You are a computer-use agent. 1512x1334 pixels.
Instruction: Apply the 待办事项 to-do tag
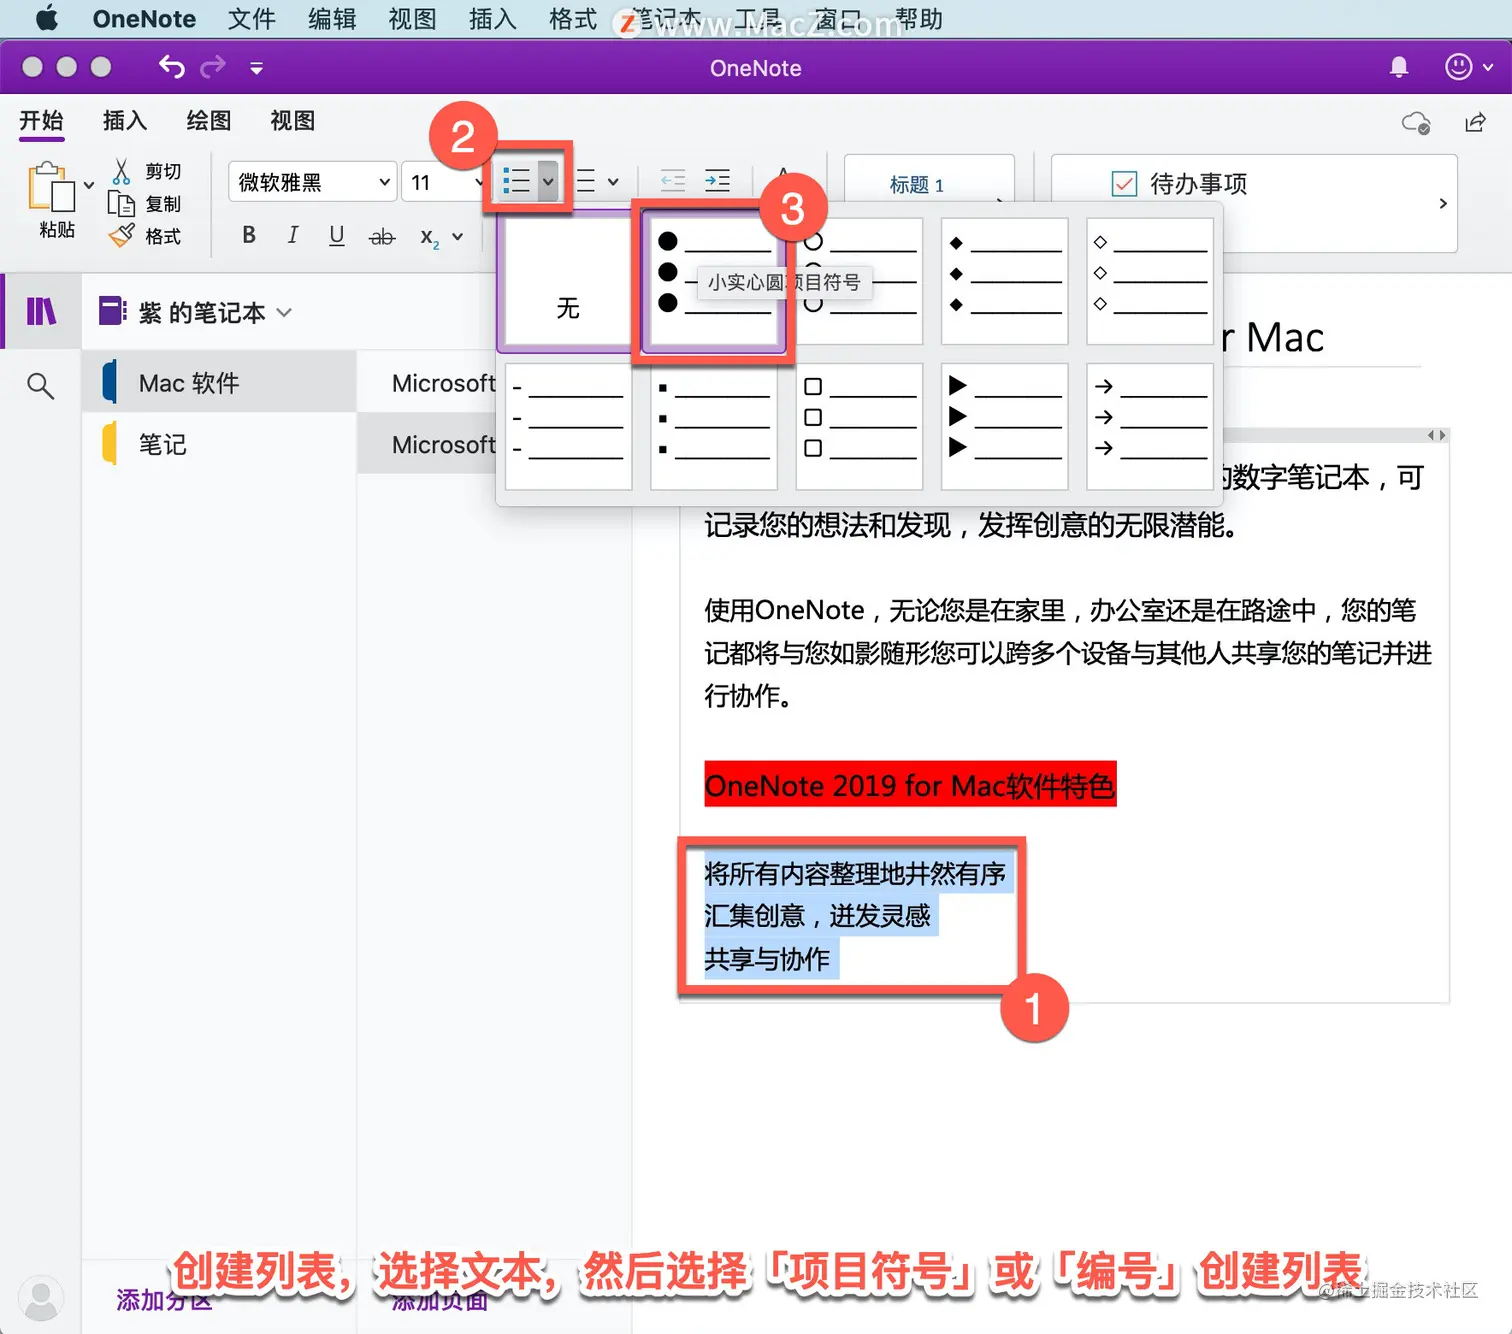pyautogui.click(x=1180, y=184)
